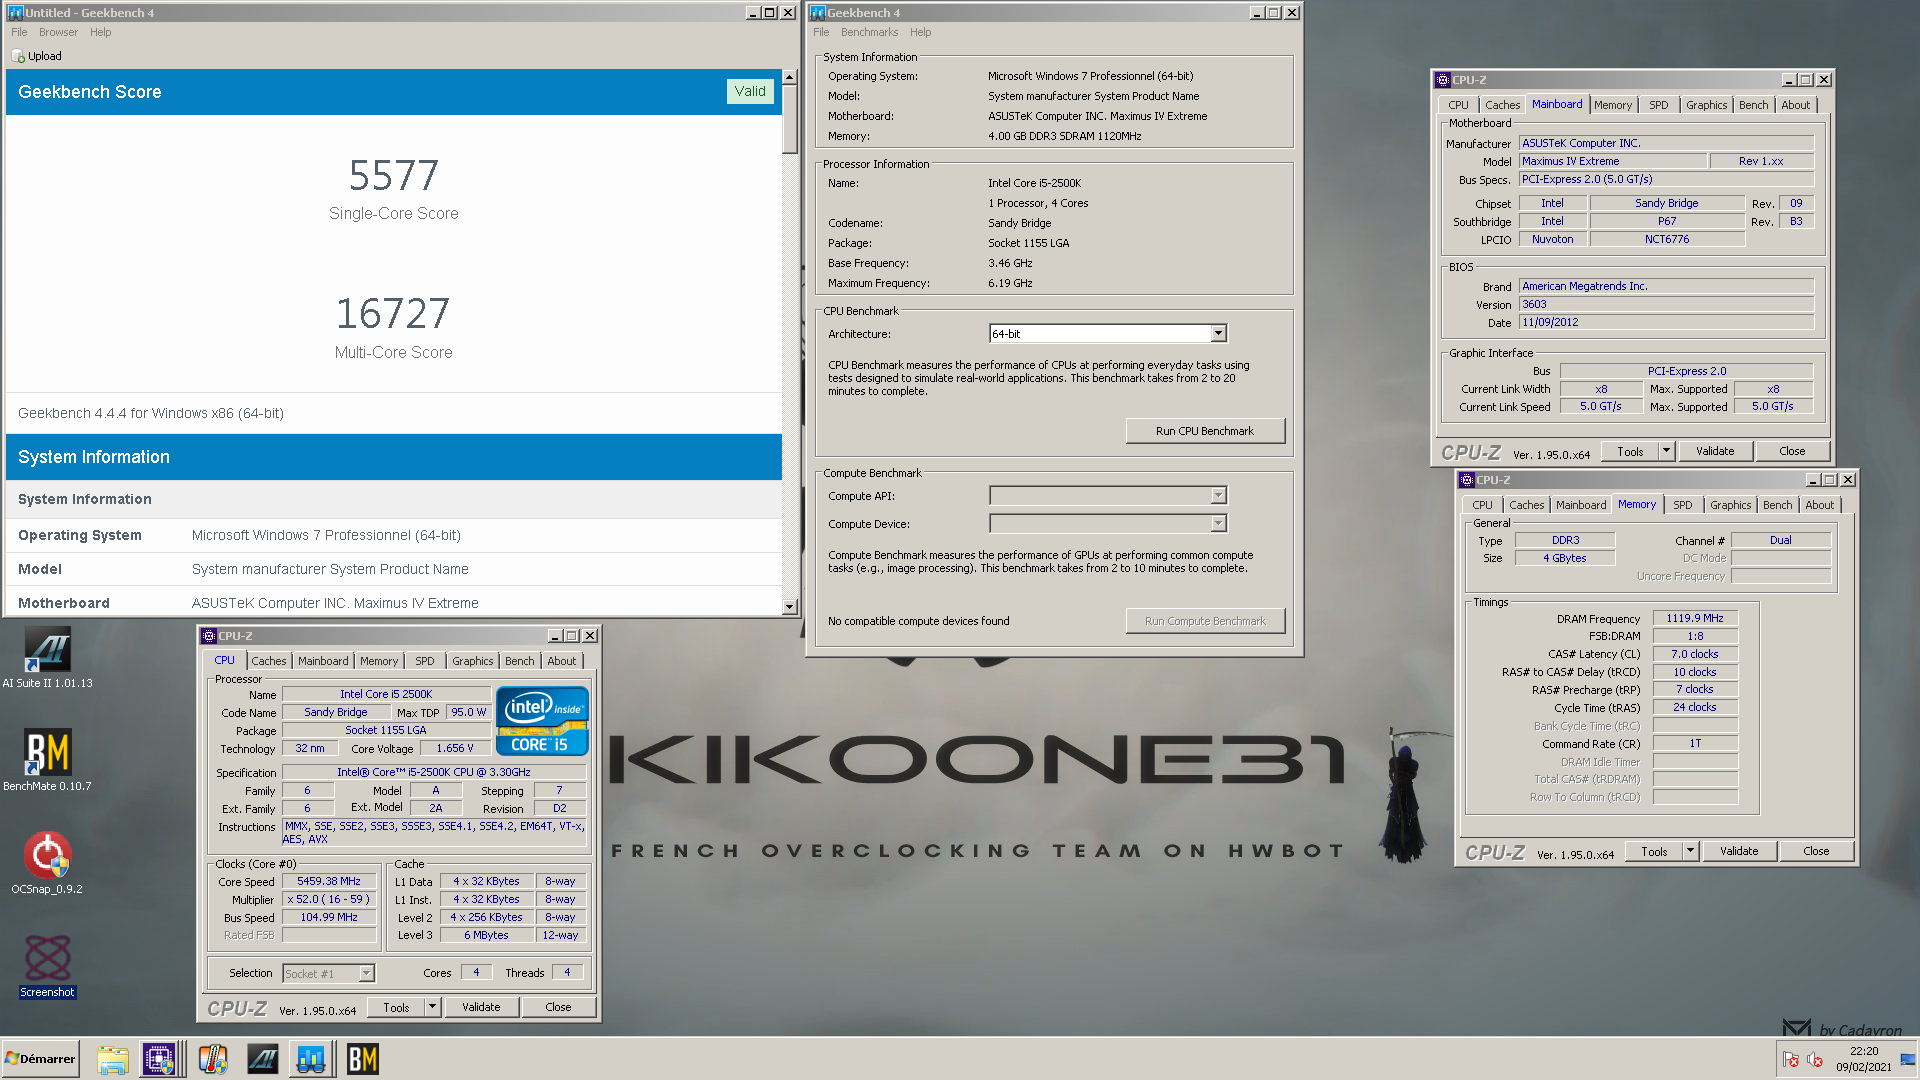Viewport: 1920px width, 1080px height.
Task: Open AI Suite taskbar icon
Action: coord(262,1059)
